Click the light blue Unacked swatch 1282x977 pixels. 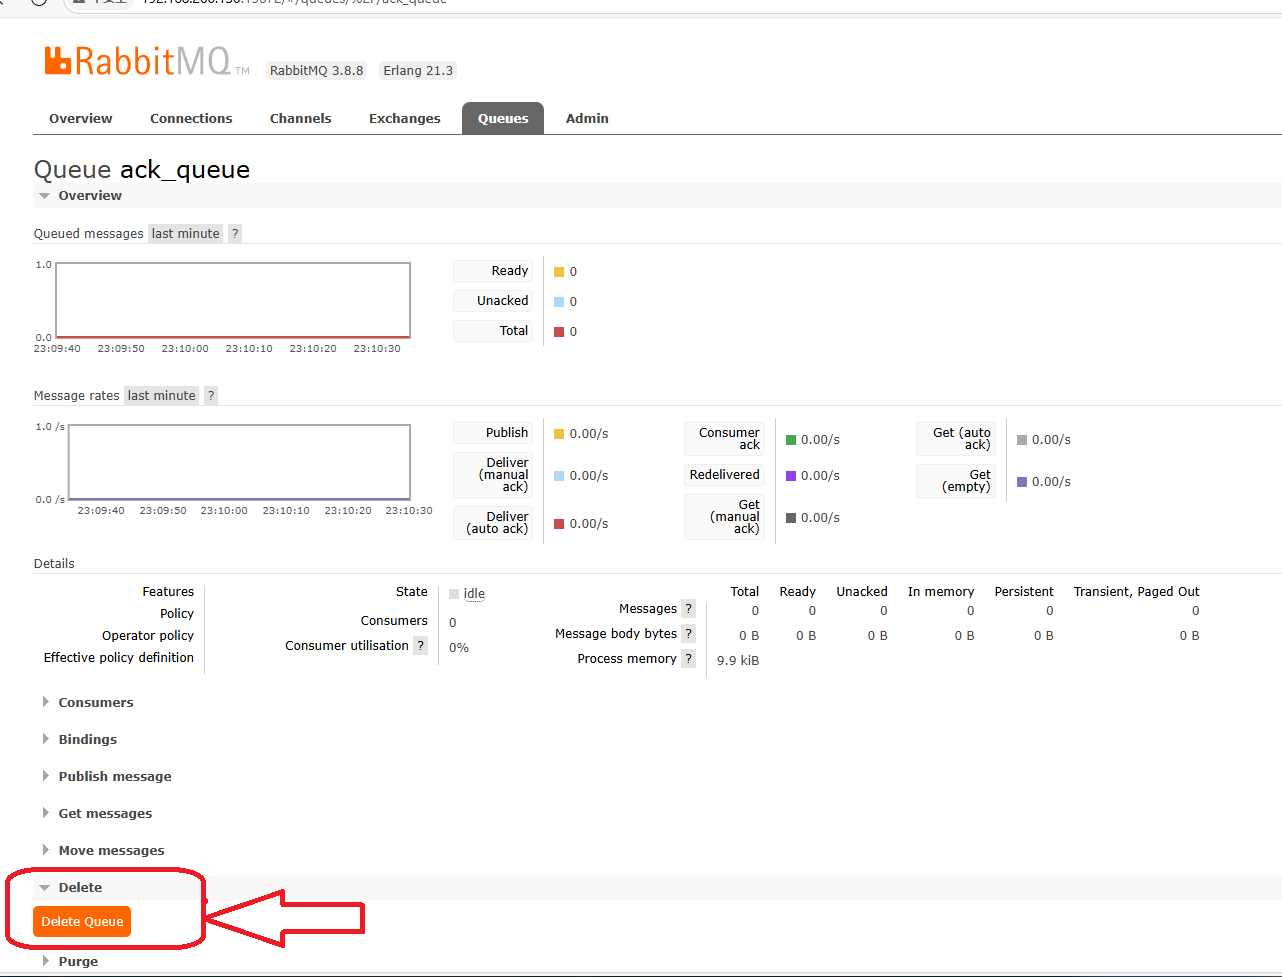pyautogui.click(x=559, y=302)
